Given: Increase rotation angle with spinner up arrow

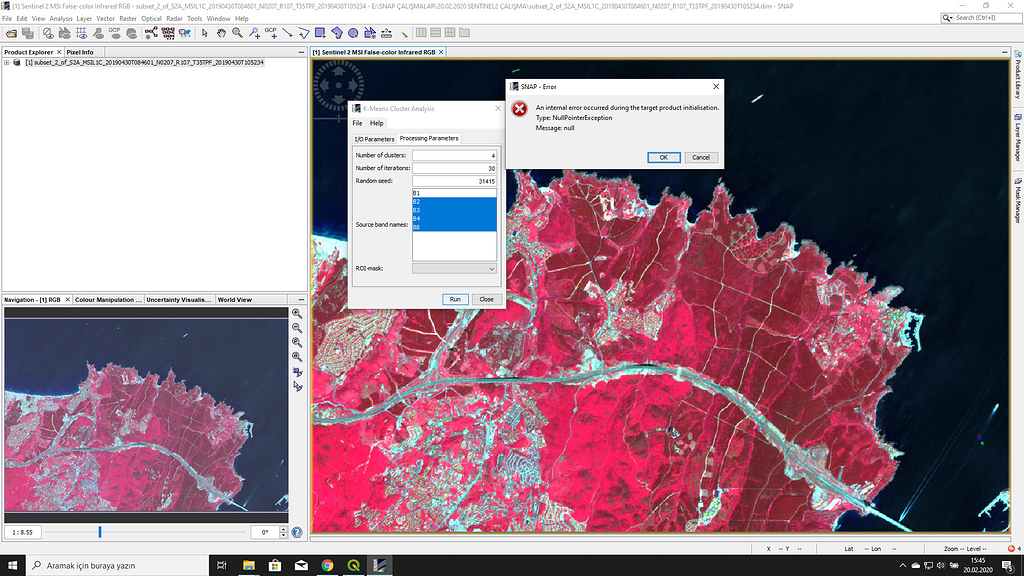Looking at the screenshot, I should [284, 529].
